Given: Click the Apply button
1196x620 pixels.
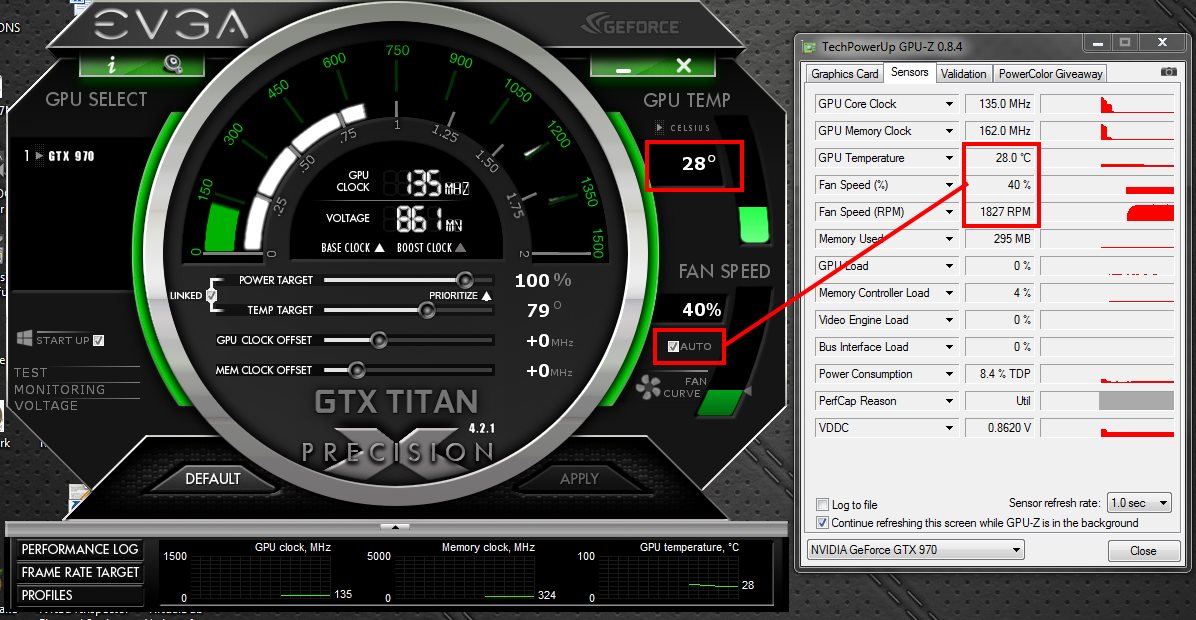Looking at the screenshot, I should coord(579,479).
